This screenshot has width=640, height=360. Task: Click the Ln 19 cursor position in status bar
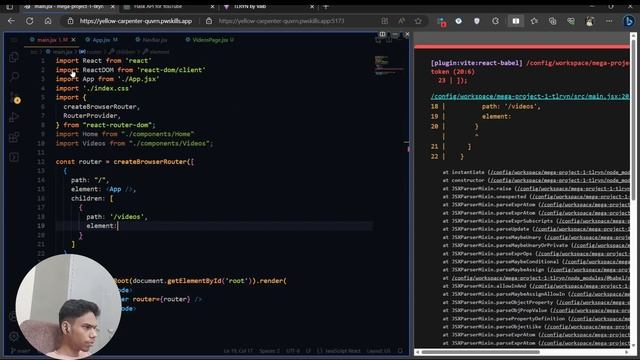[238, 351]
